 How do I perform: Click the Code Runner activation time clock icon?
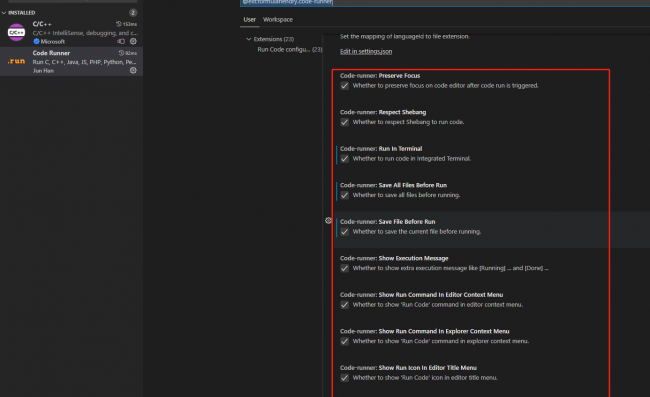point(121,53)
